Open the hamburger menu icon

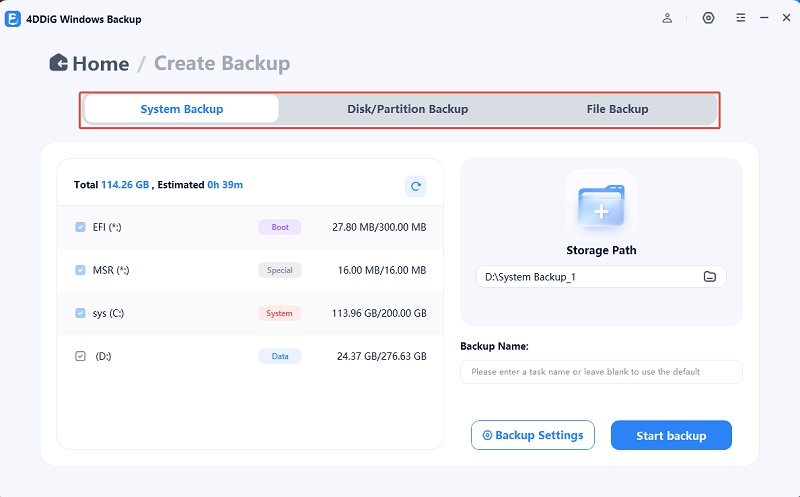[740, 18]
